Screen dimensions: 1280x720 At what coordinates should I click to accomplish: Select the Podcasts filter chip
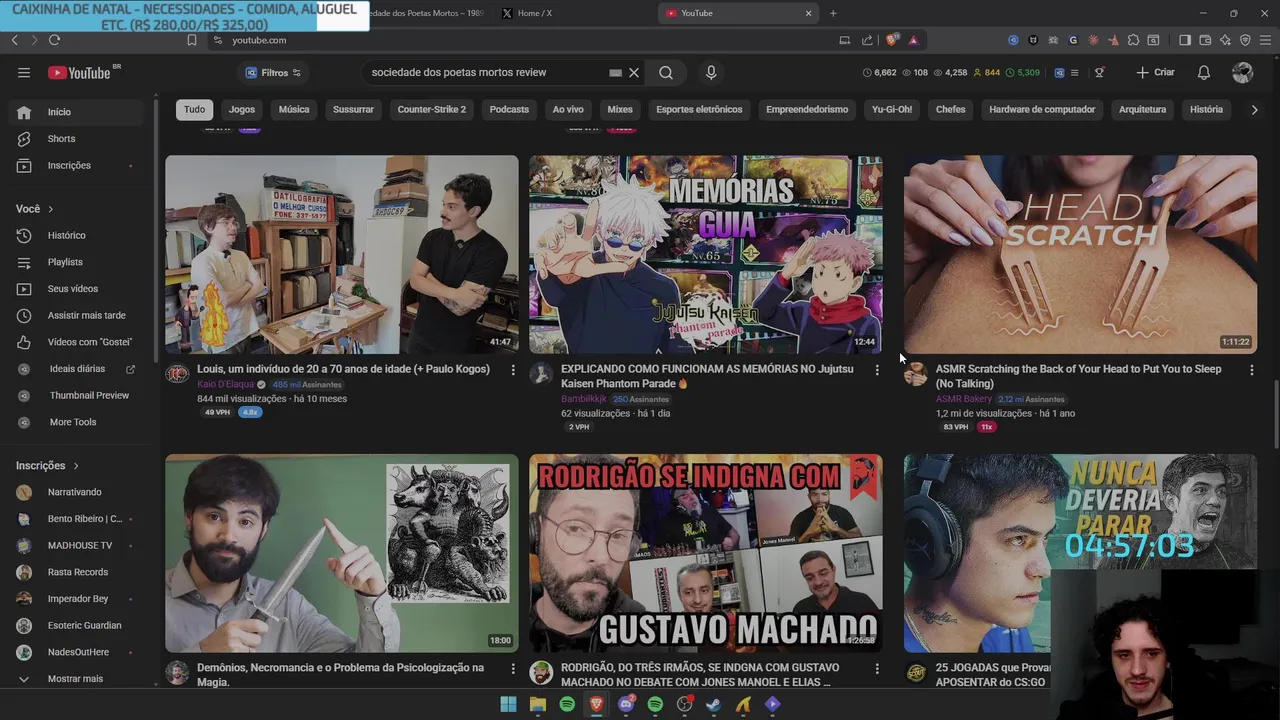point(509,109)
